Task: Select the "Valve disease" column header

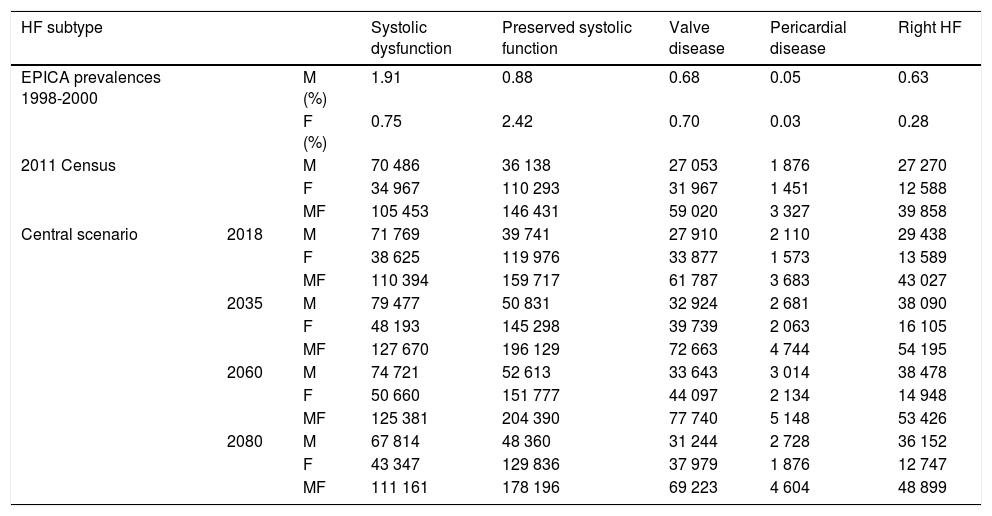Action: coord(697,37)
